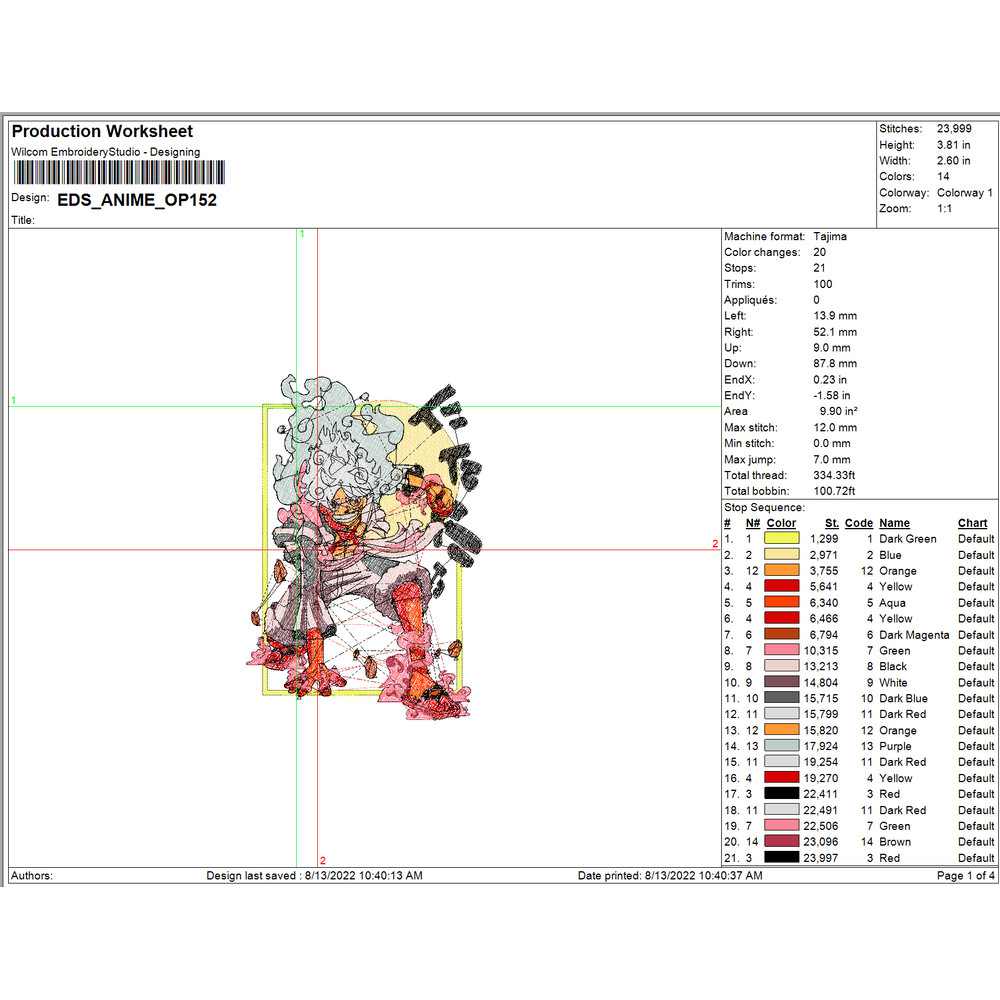Select the design name EDS_ANIME_OP152
This screenshot has height=1000, width=1000.
137,199
